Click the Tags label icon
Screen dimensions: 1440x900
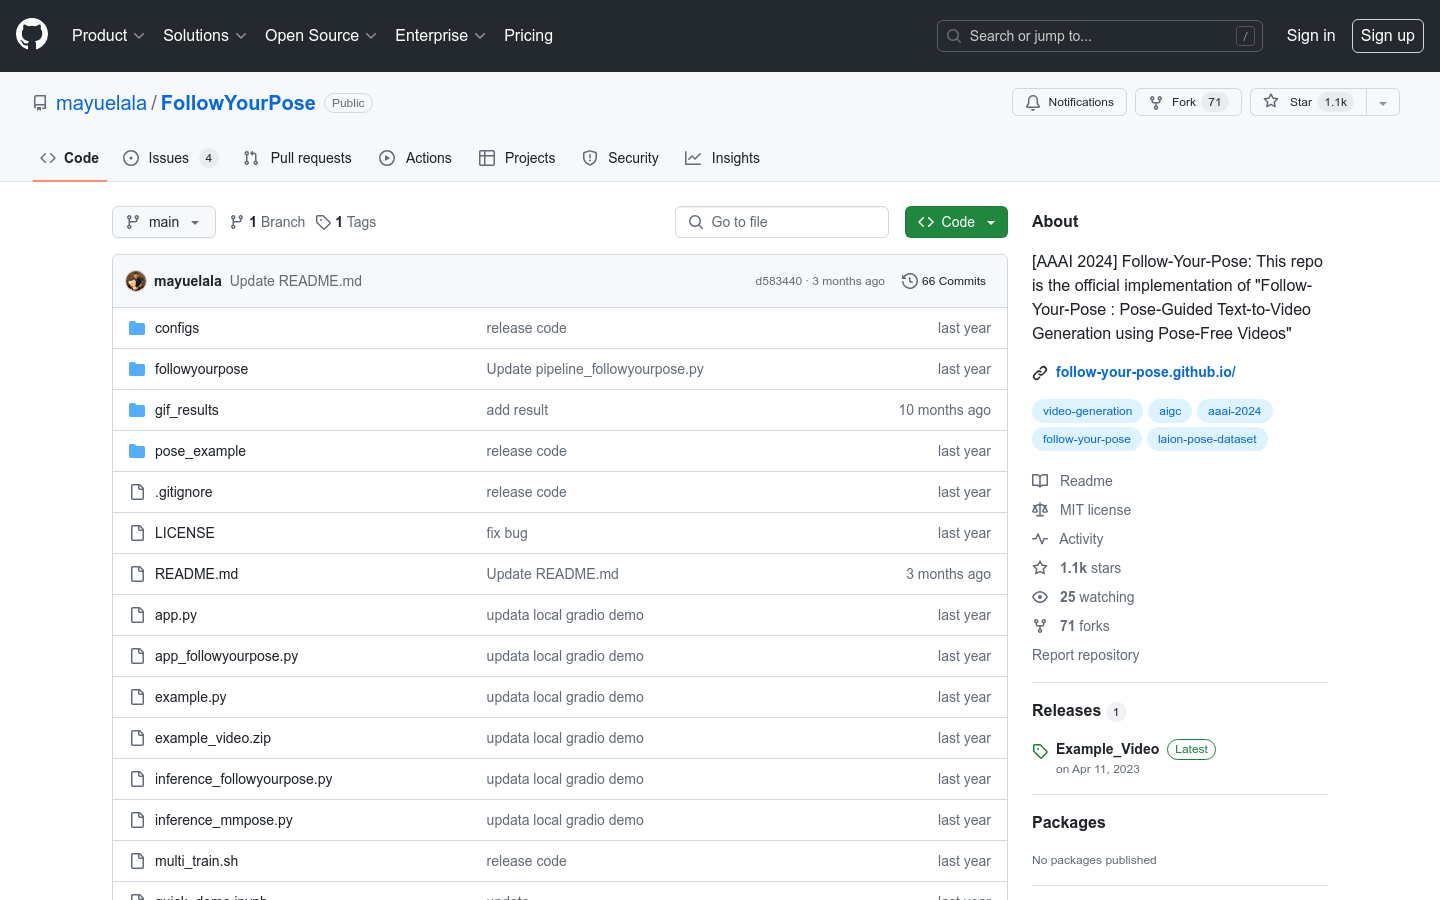(x=323, y=222)
